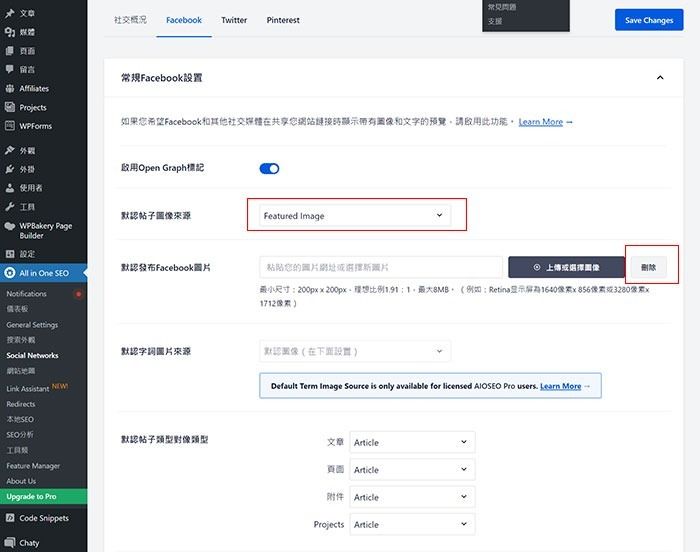Open the 留言 (Comments) bubble icon
Viewport: 700px width, 552px height.
click(10, 70)
